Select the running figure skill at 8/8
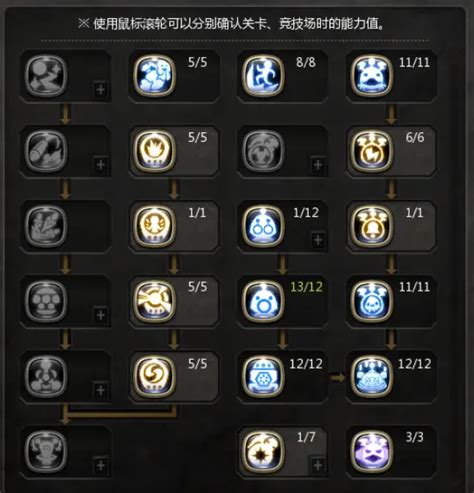Viewport: 474px width, 493px height. (x=263, y=76)
